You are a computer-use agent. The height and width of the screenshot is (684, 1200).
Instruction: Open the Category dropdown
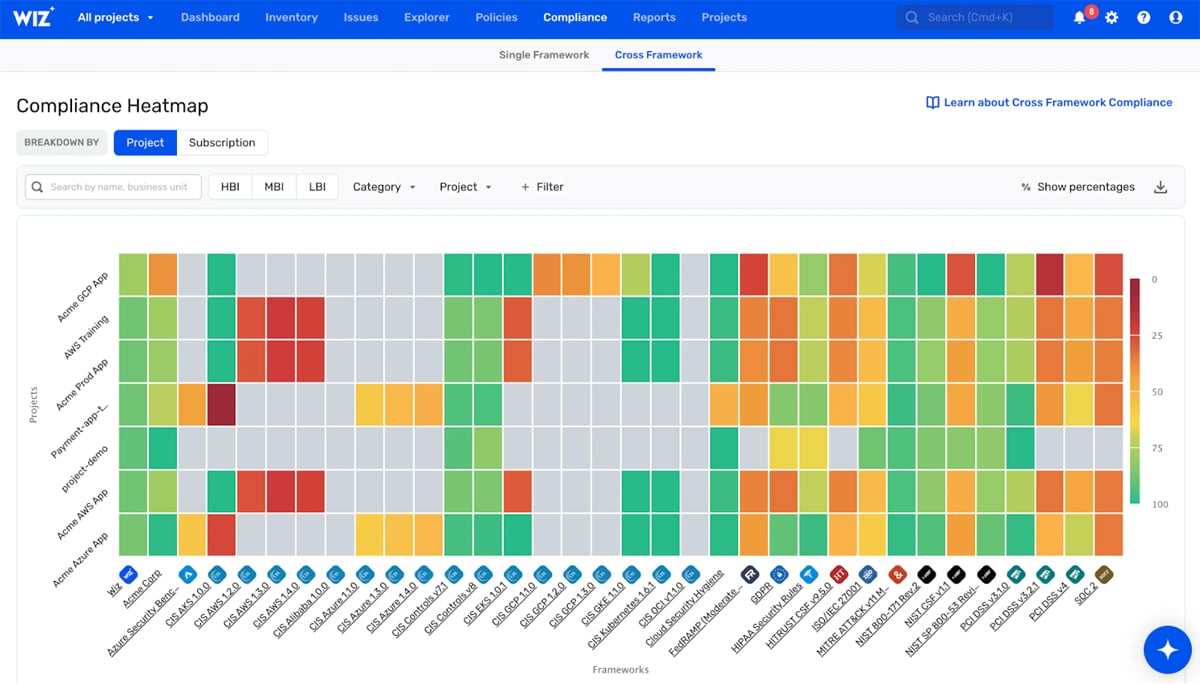point(383,187)
